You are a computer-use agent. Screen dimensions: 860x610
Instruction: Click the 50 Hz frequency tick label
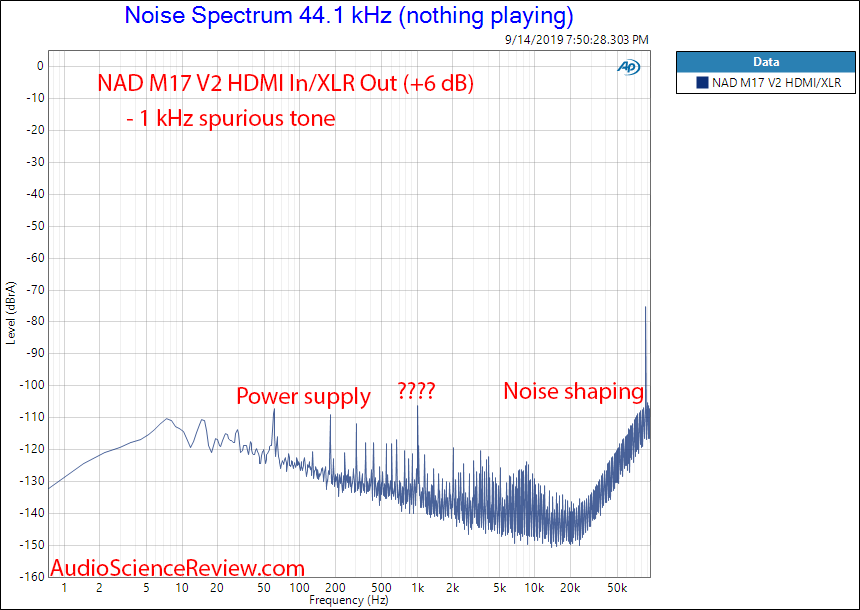point(264,588)
